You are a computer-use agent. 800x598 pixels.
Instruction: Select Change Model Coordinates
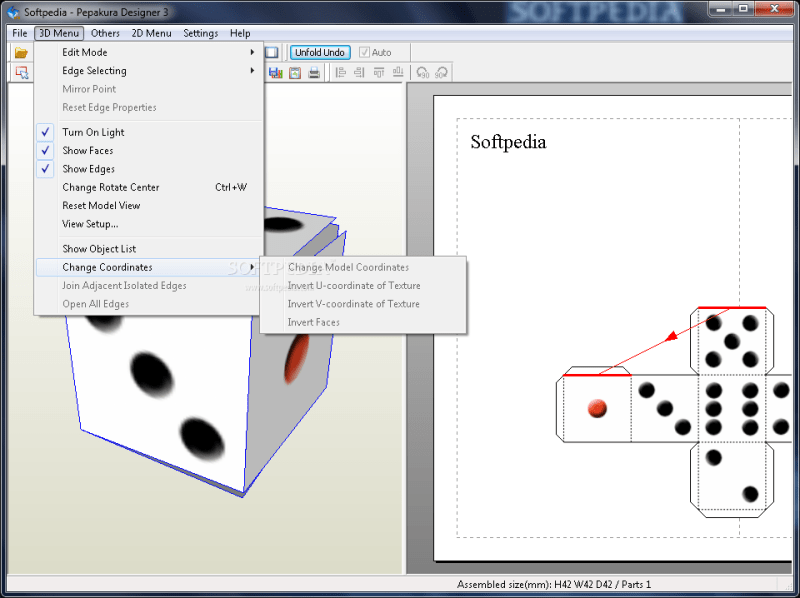(363, 267)
